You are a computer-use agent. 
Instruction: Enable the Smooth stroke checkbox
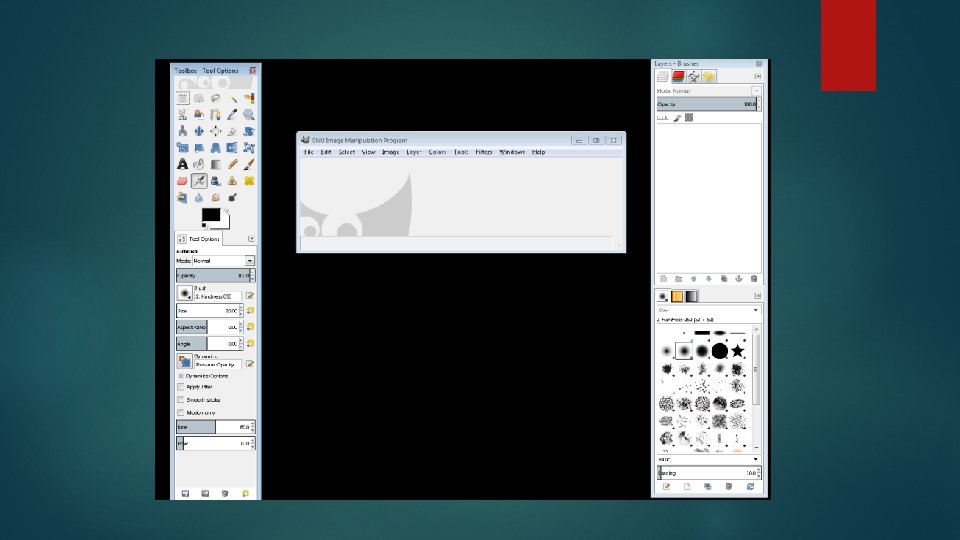pos(181,400)
